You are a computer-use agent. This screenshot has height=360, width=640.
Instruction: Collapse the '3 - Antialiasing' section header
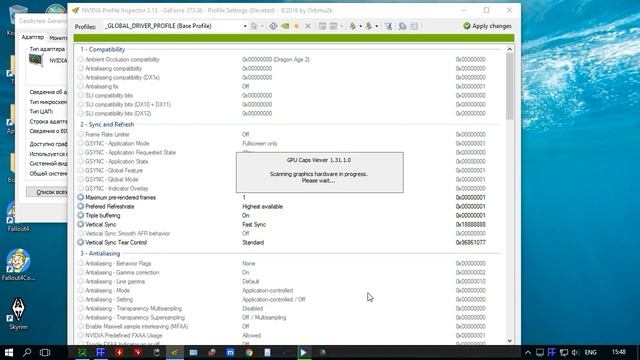100,253
